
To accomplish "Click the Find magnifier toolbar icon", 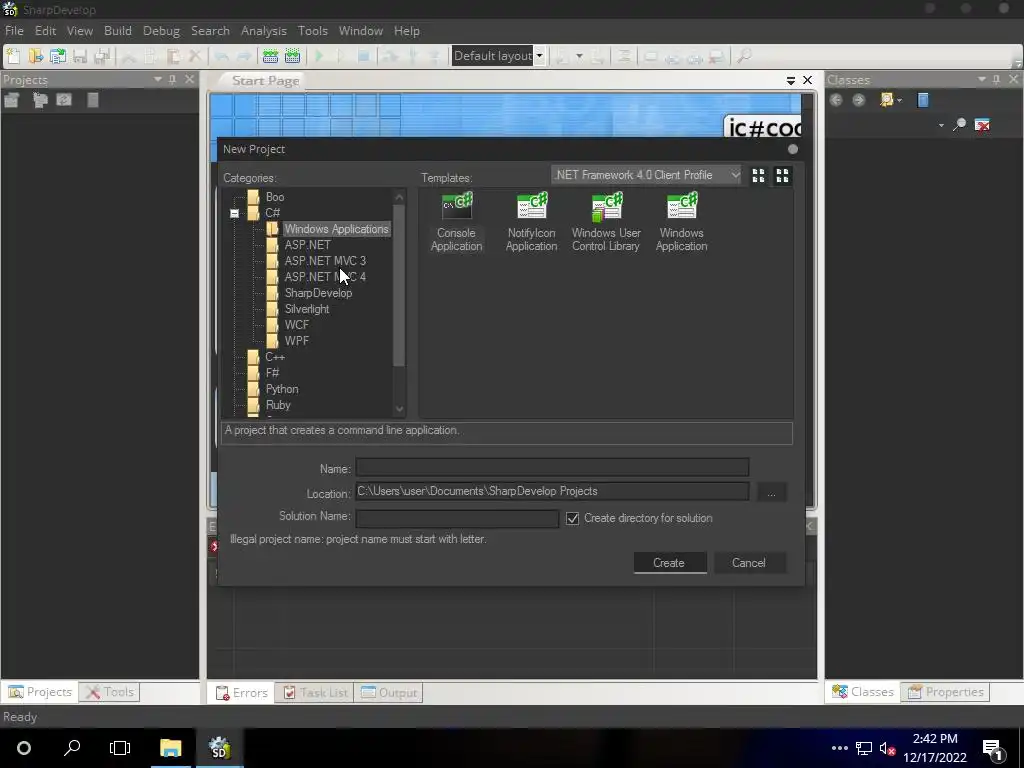I will tap(744, 56).
